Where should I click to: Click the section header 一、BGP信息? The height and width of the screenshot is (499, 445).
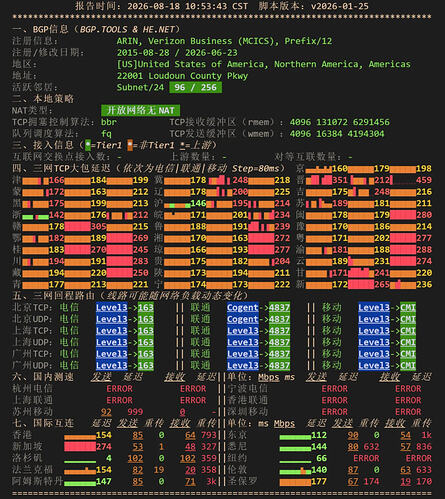tap(40, 29)
